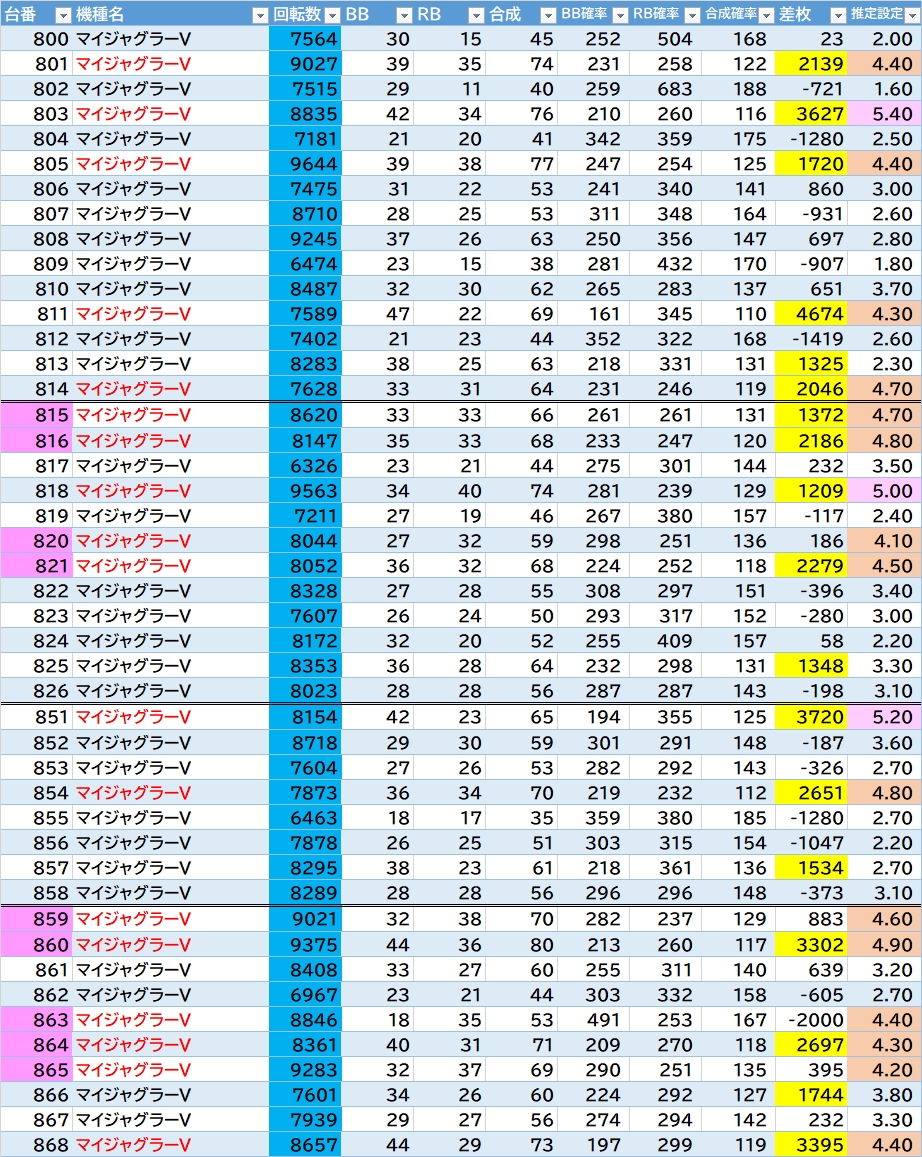
Task: Select difference cell -2000
Action: [x=811, y=1020]
